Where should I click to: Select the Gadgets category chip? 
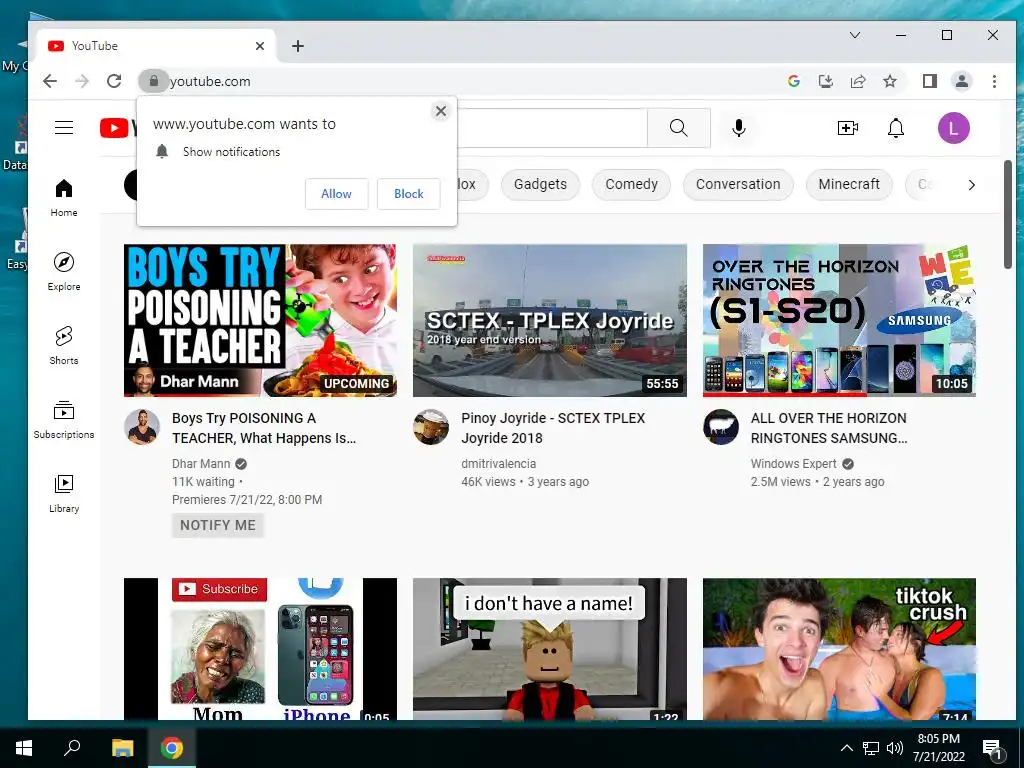coord(540,184)
